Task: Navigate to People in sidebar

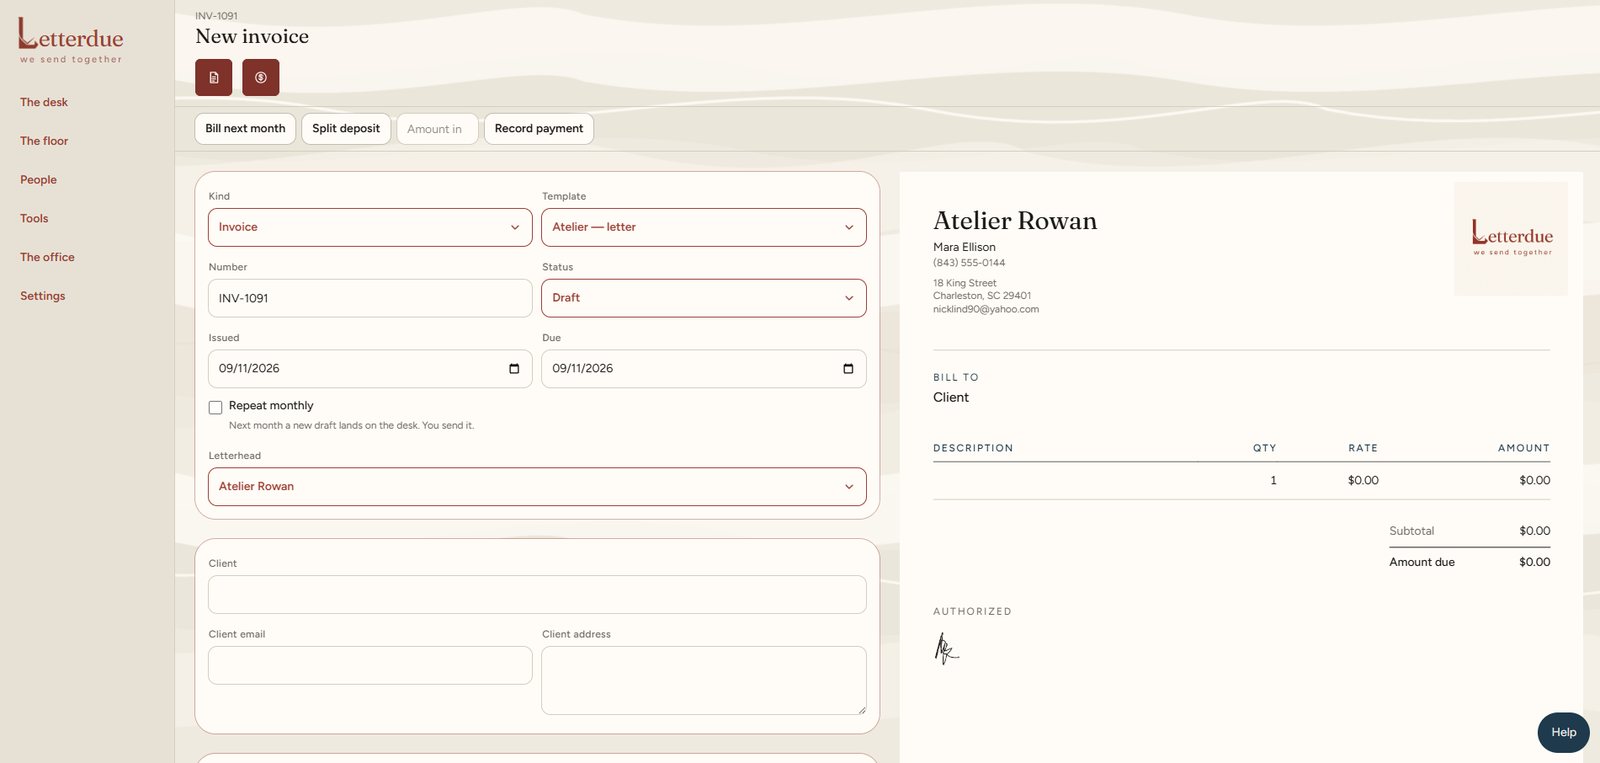Action: [38, 180]
